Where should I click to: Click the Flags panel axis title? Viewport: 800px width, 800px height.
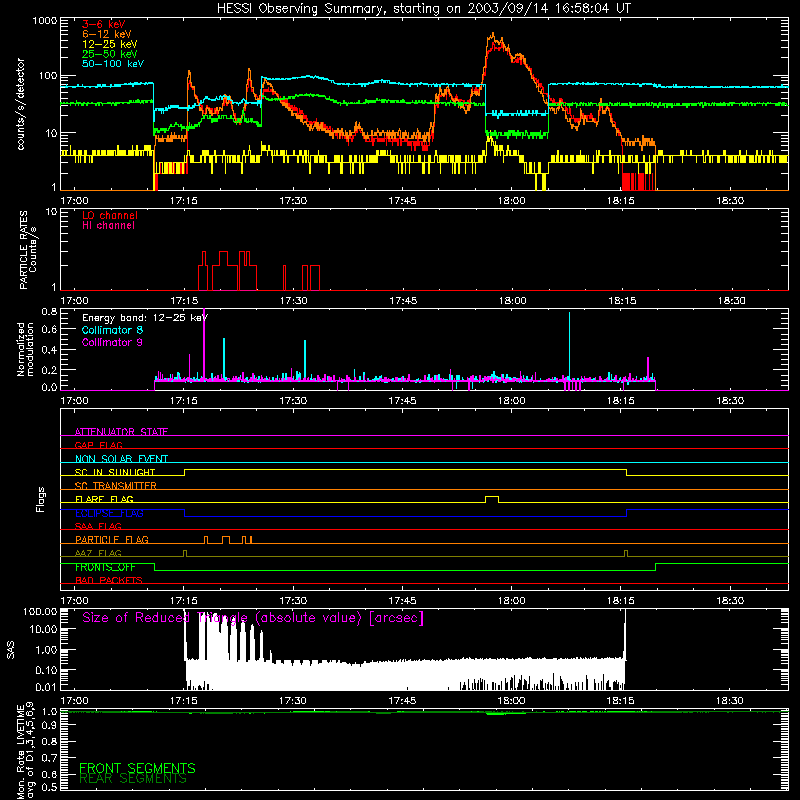41,499
